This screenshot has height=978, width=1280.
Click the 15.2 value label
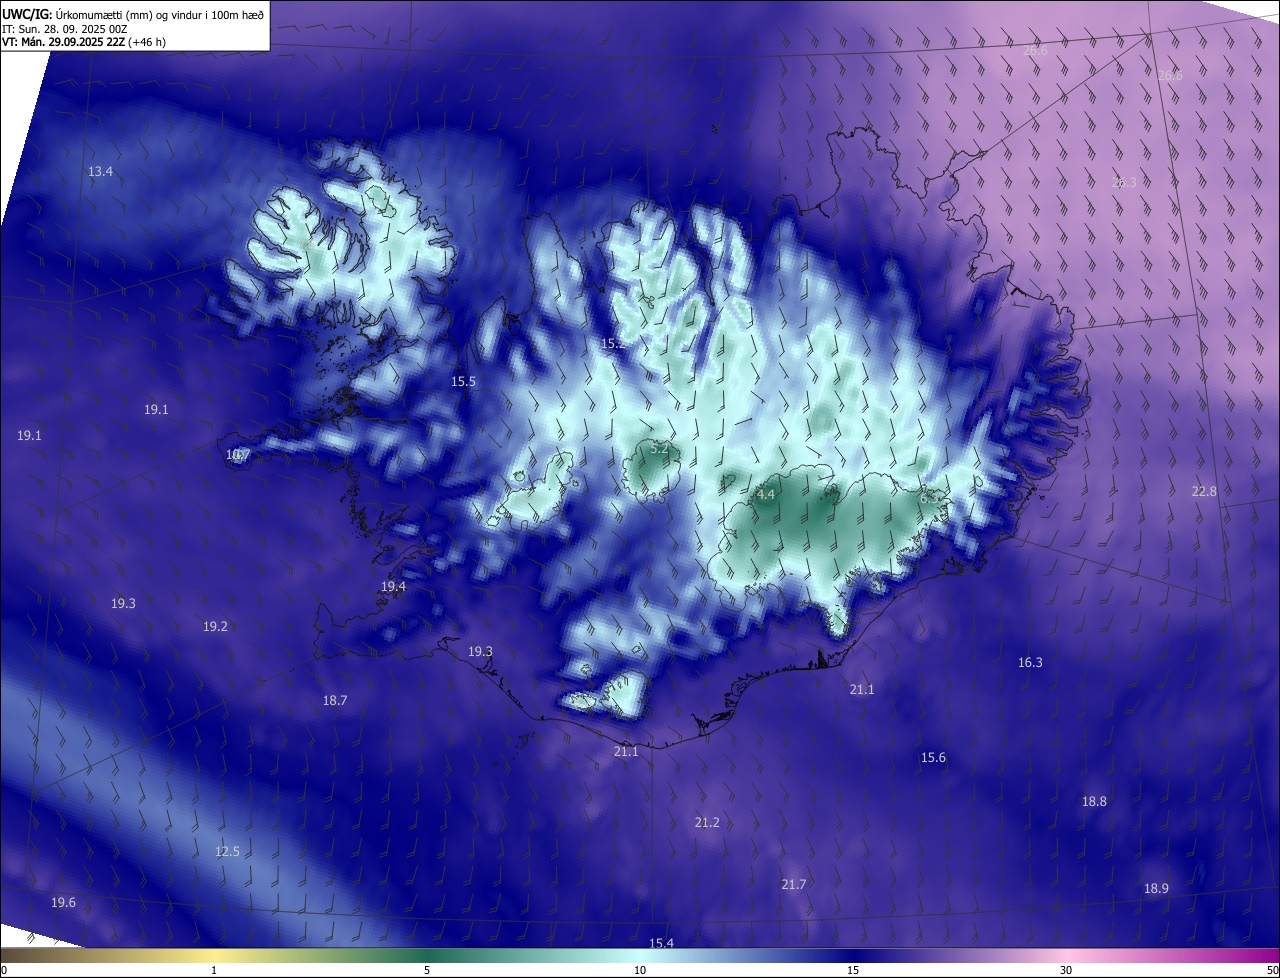613,343
